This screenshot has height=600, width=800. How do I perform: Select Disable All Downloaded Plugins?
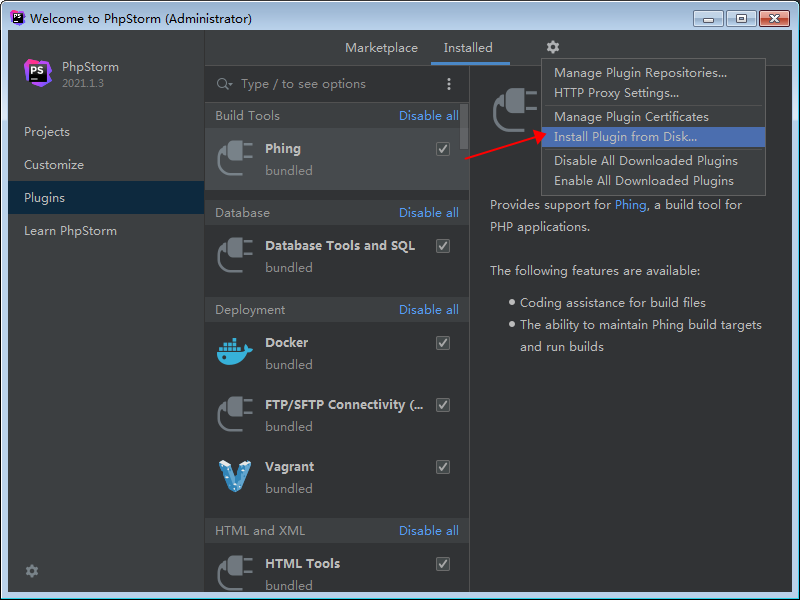coord(653,161)
